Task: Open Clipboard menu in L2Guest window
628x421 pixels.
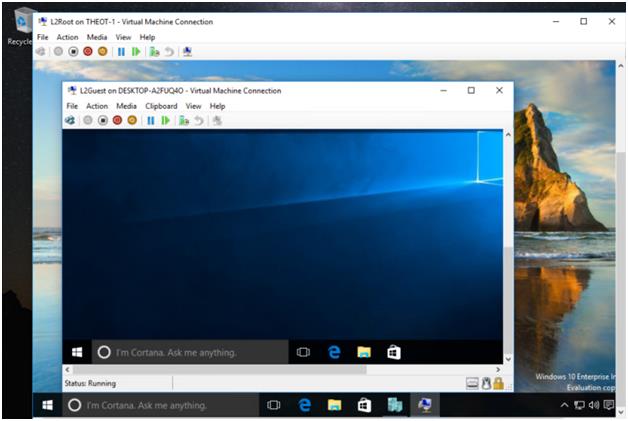Action: click(x=161, y=106)
